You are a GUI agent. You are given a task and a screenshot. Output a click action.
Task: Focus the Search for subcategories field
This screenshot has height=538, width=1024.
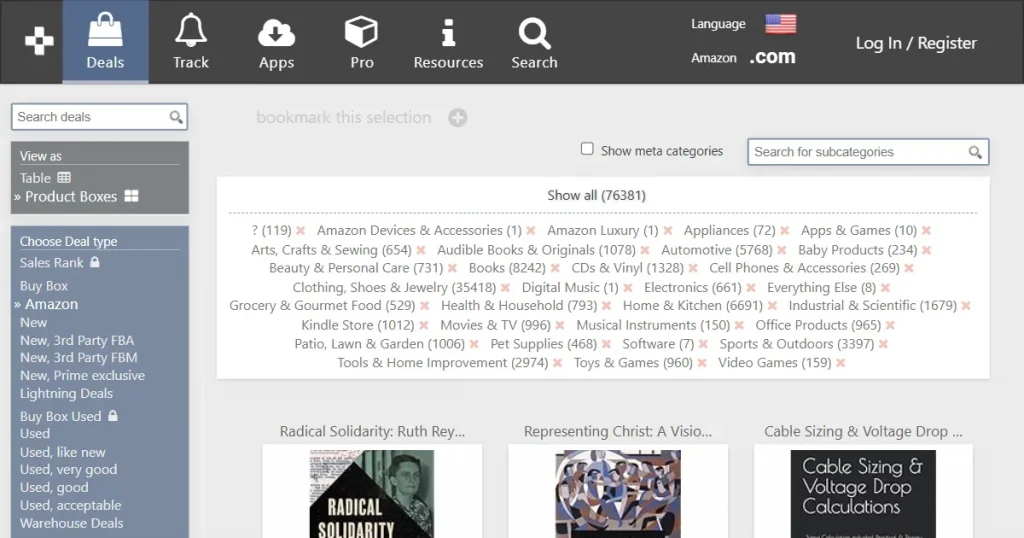pyautogui.click(x=858, y=152)
